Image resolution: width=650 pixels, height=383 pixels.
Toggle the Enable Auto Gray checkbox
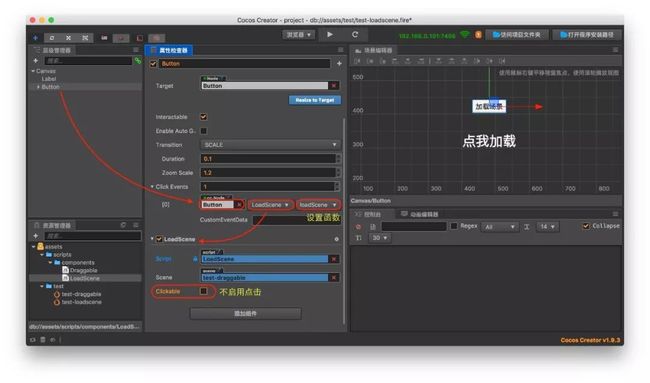[x=204, y=131]
